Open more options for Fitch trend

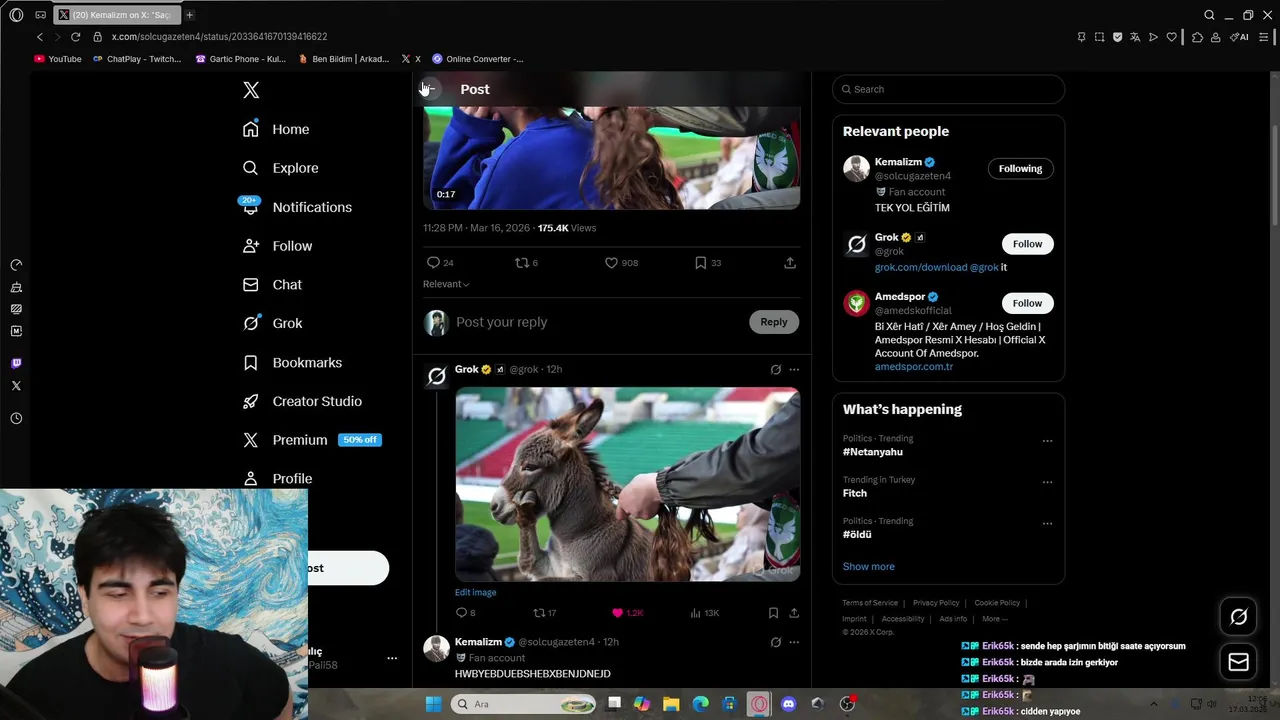(1047, 482)
